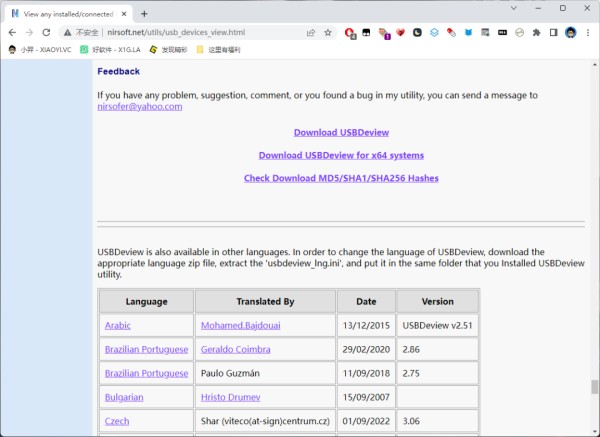Open the XIAOYI.VC bookmark

[40, 49]
